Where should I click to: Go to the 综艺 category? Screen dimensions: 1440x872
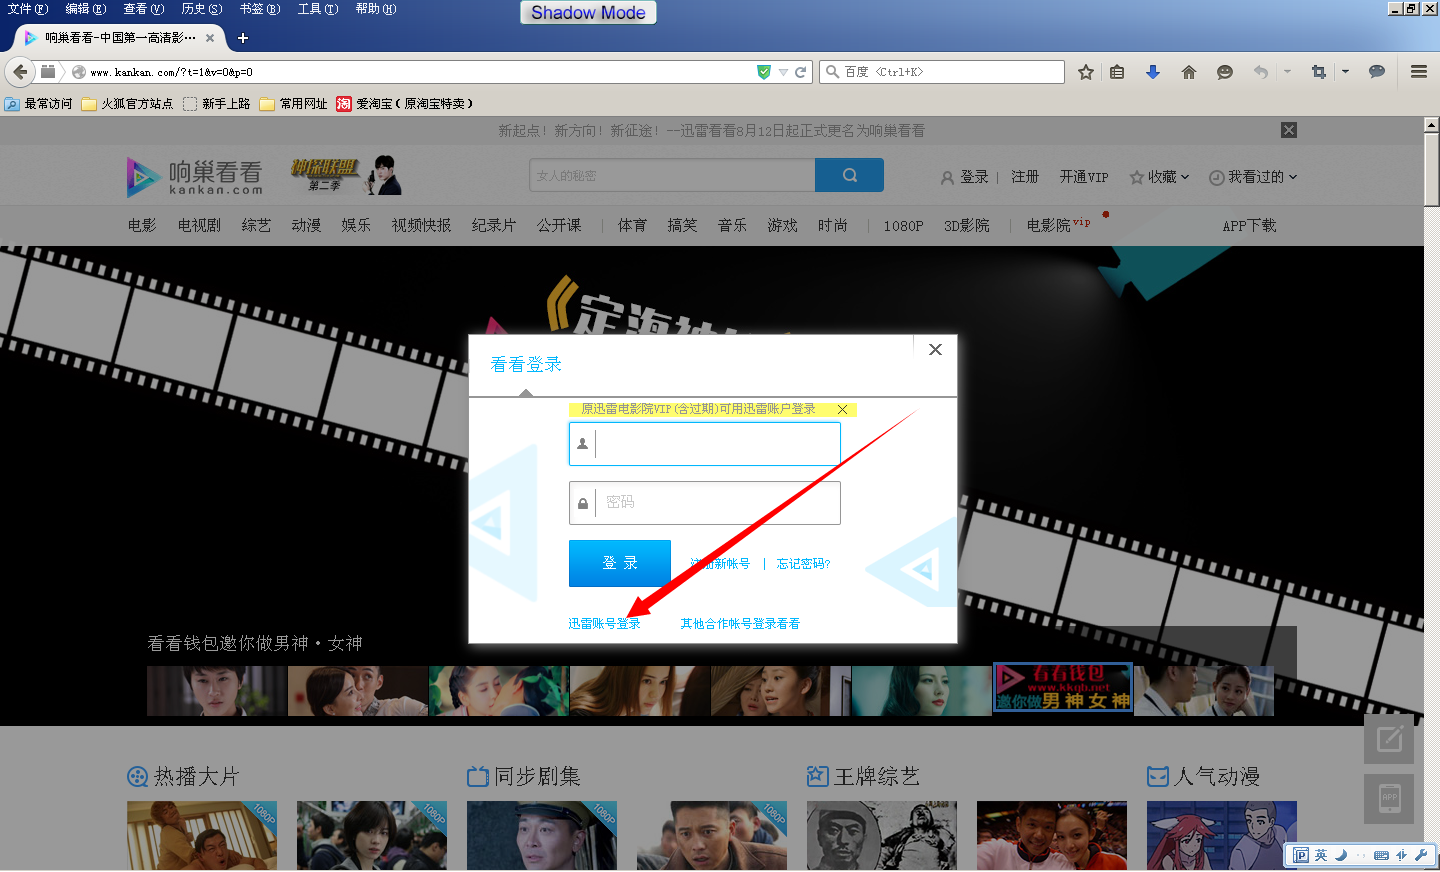(256, 226)
